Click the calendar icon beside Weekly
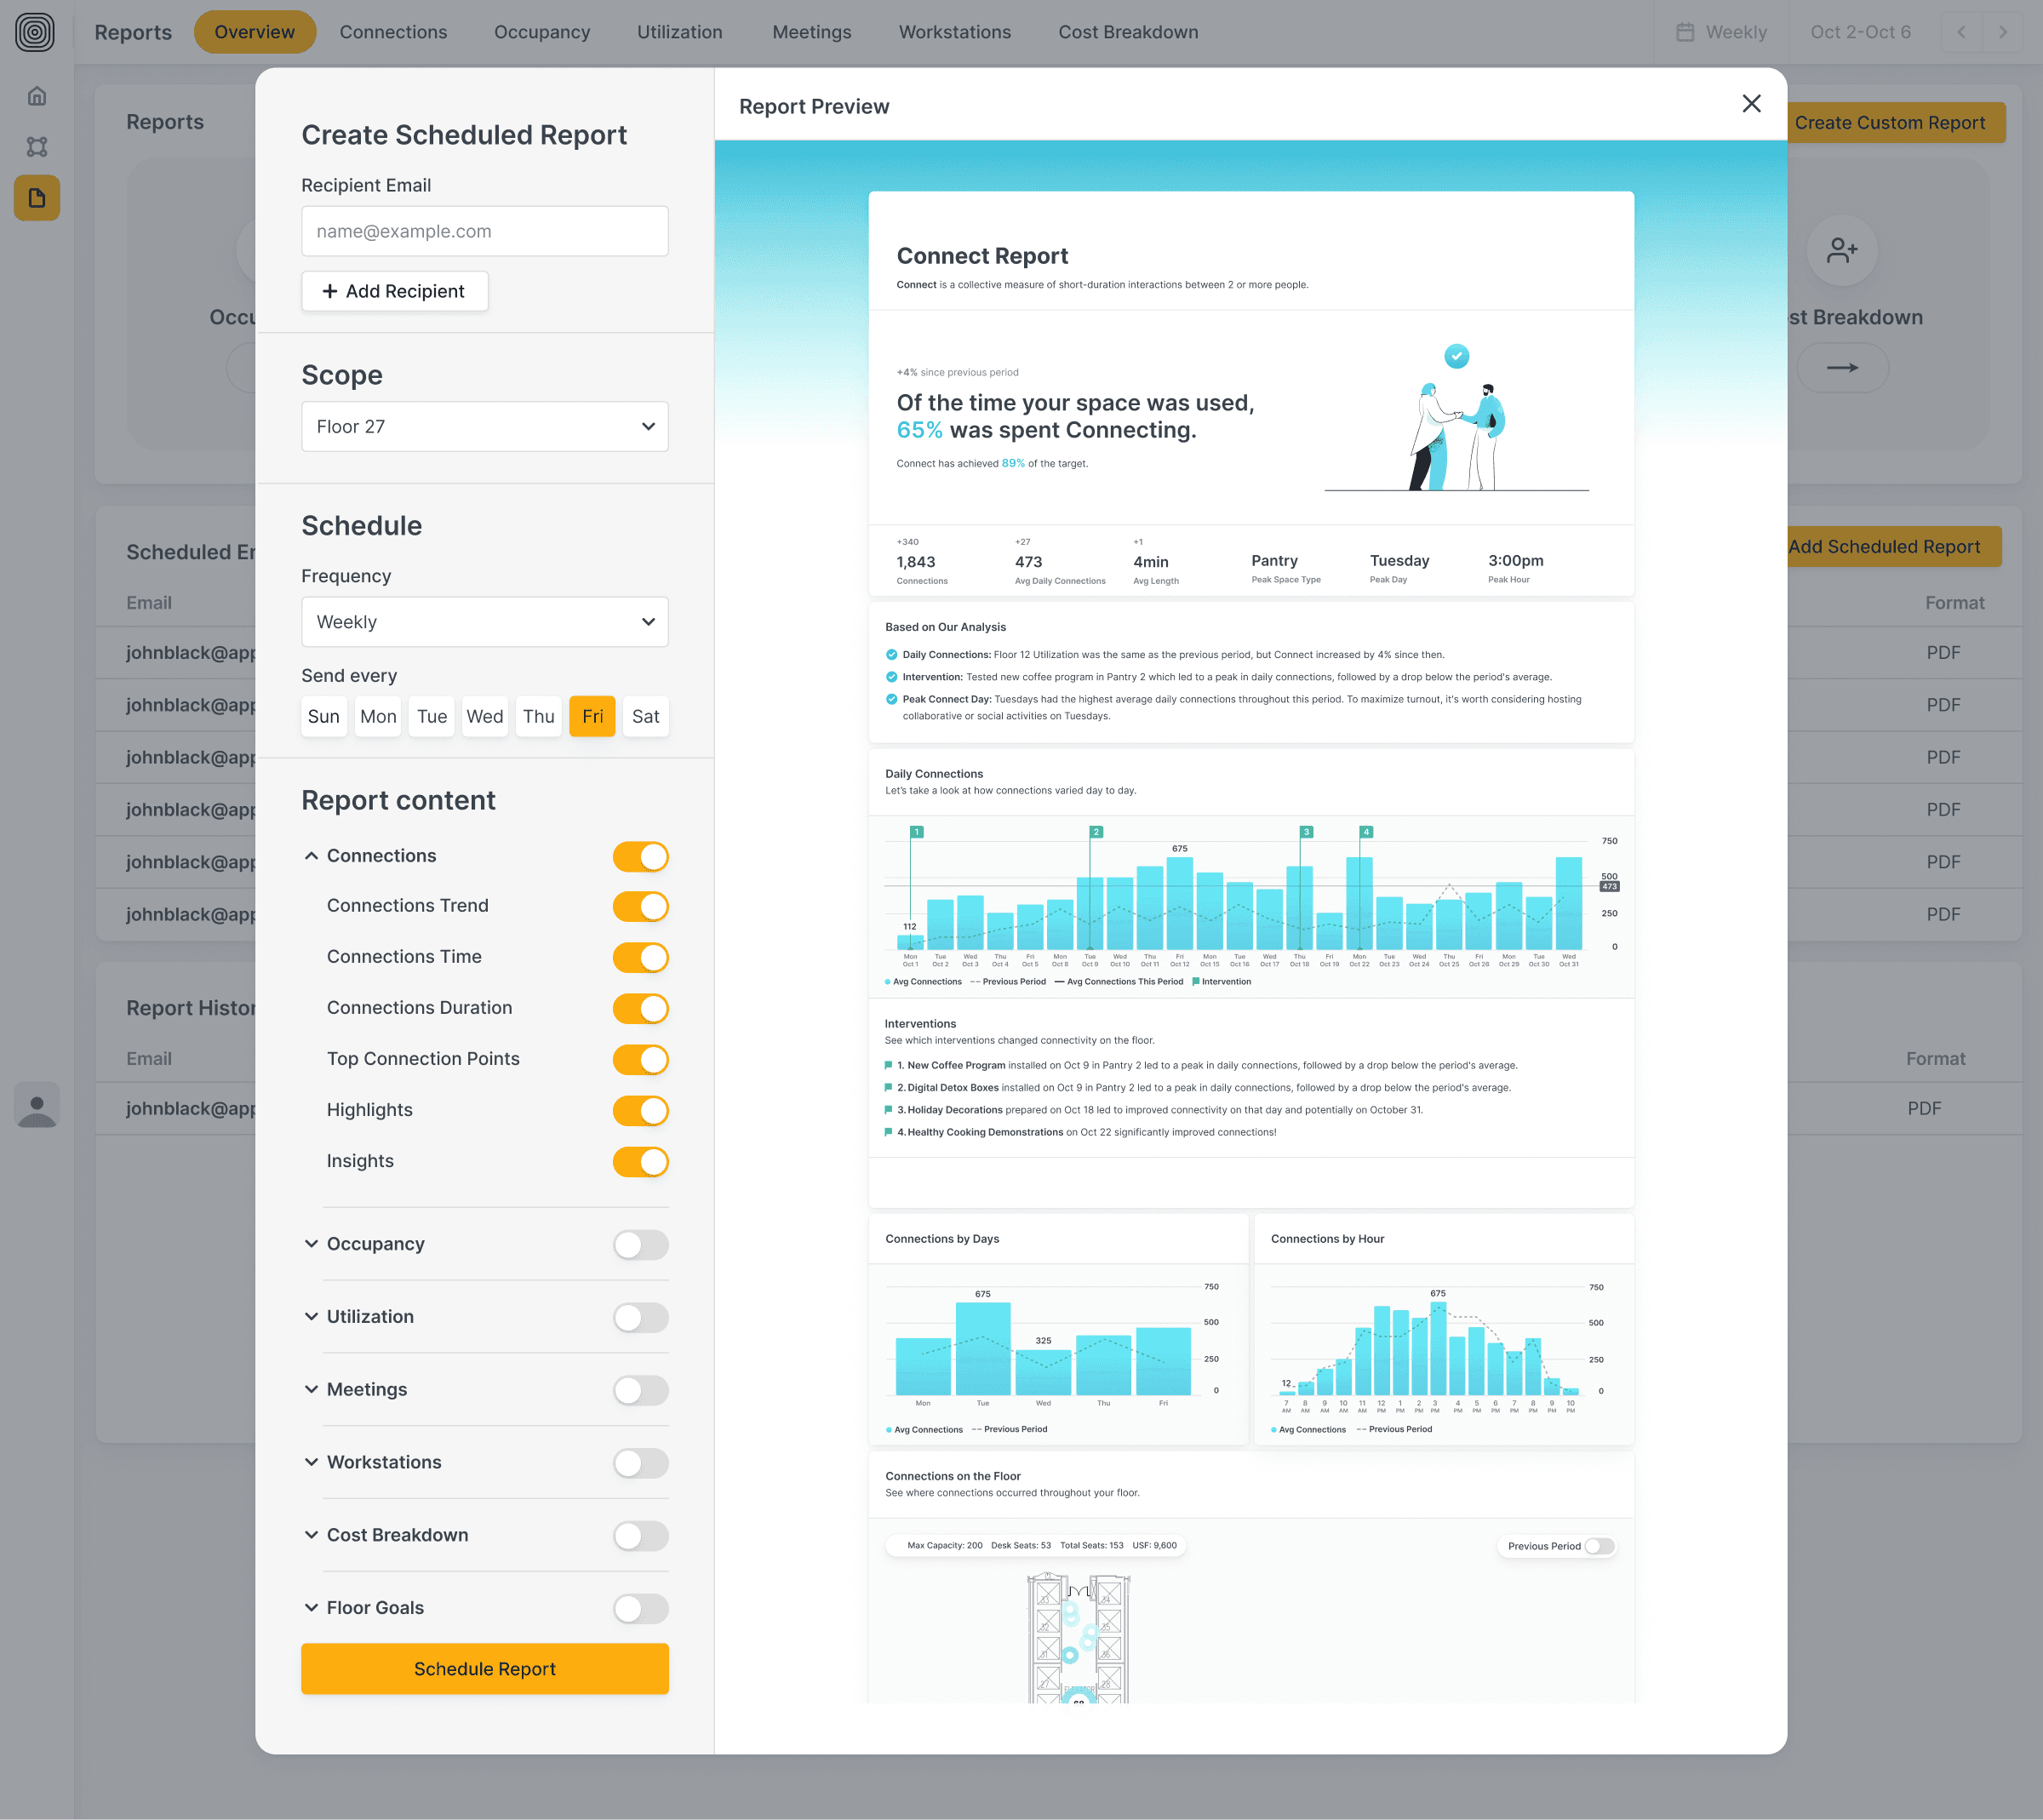 [1685, 32]
